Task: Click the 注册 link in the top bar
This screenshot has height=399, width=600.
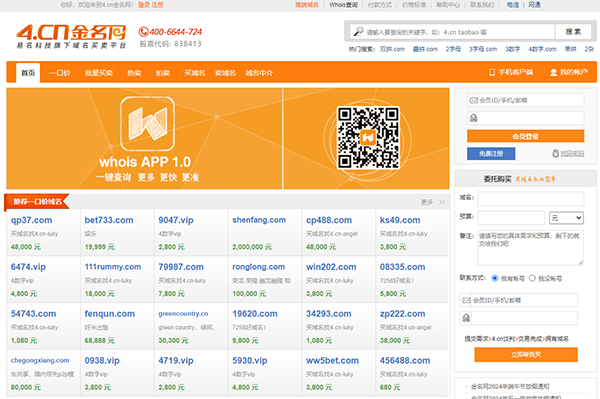Action: pos(157,5)
